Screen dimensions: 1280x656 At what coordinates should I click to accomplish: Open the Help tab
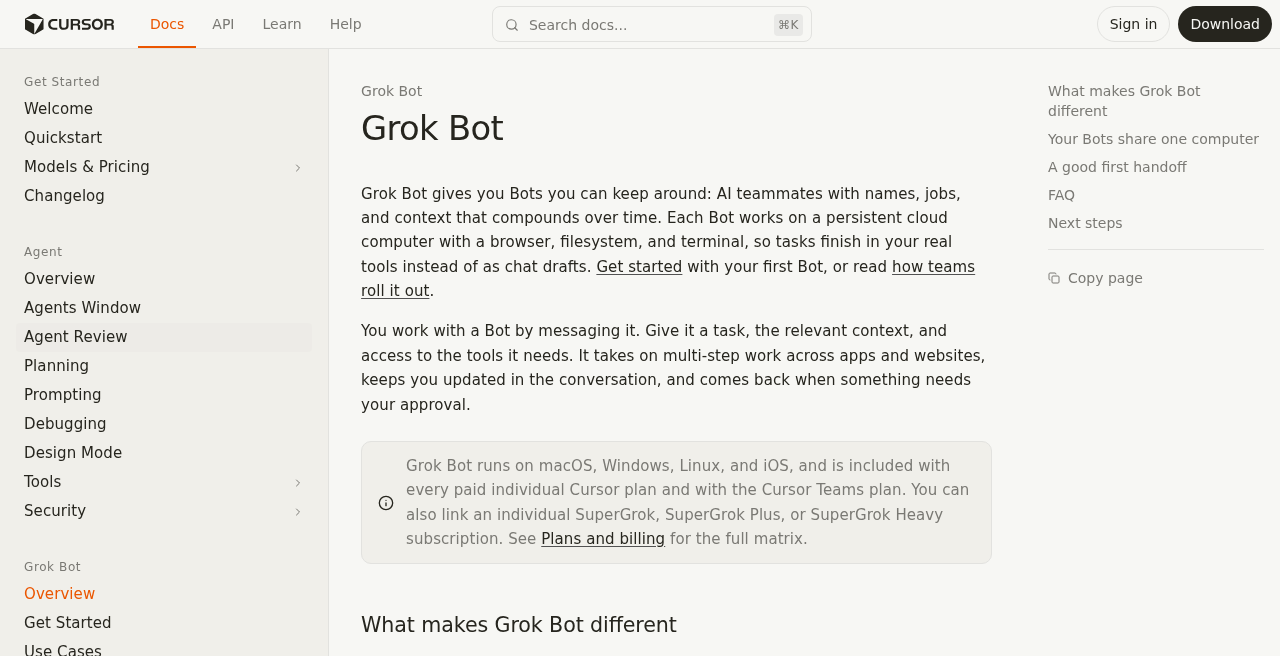(x=346, y=24)
